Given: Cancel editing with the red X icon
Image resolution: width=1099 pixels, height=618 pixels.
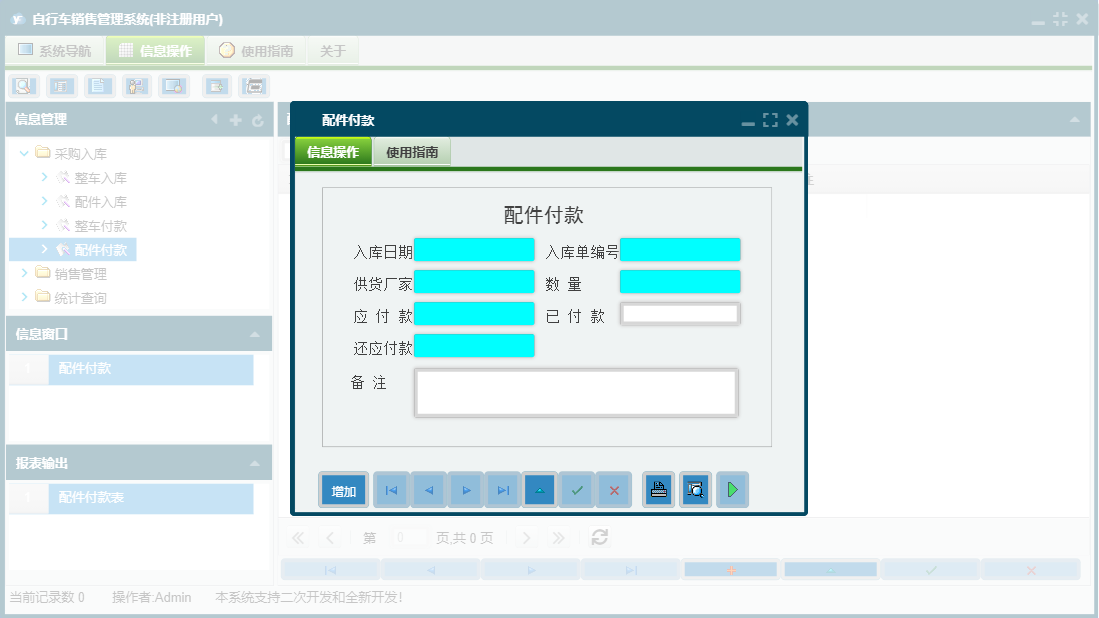Looking at the screenshot, I should coord(614,489).
